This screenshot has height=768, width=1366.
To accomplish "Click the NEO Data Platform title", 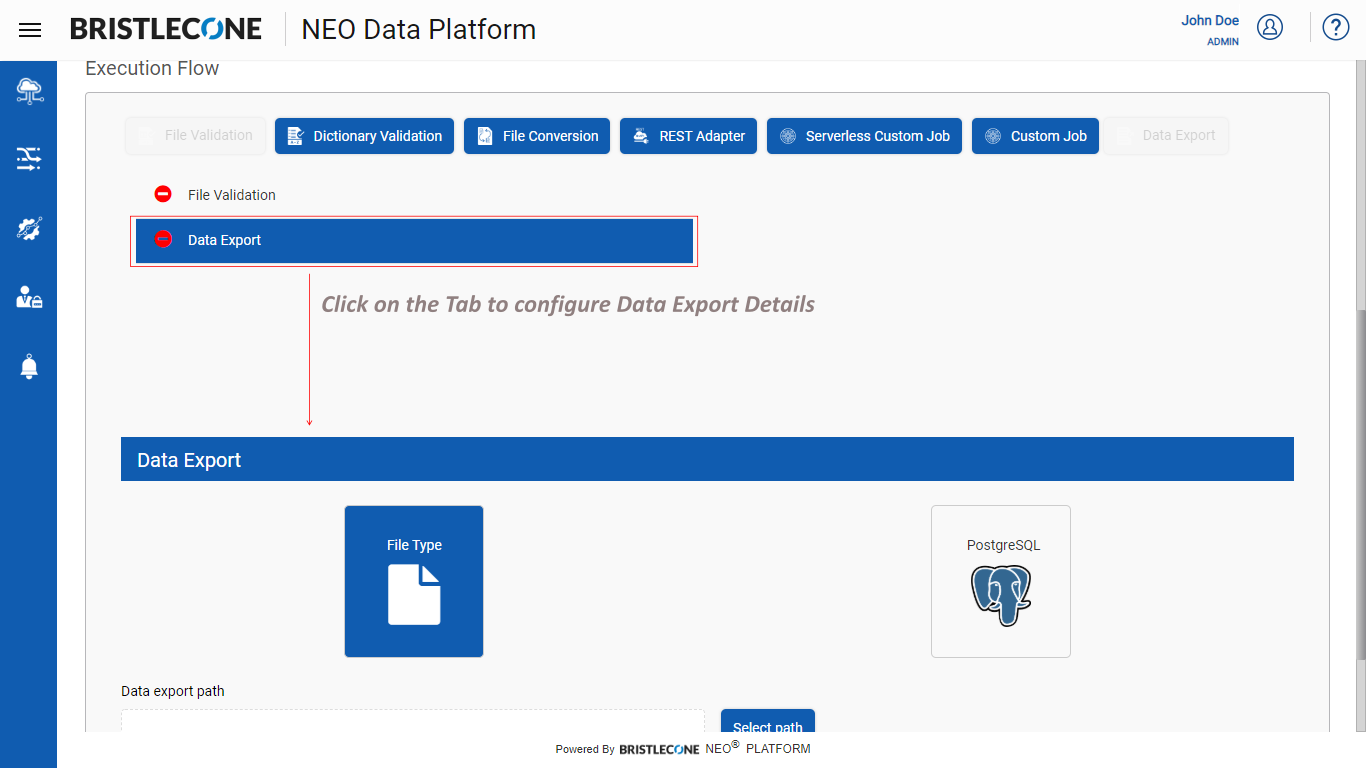I will pos(419,30).
